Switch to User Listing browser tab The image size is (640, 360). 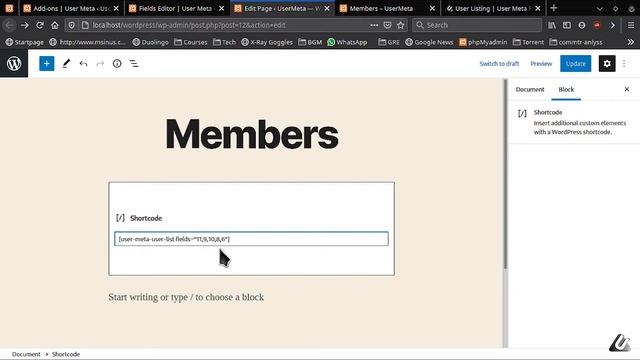point(490,8)
